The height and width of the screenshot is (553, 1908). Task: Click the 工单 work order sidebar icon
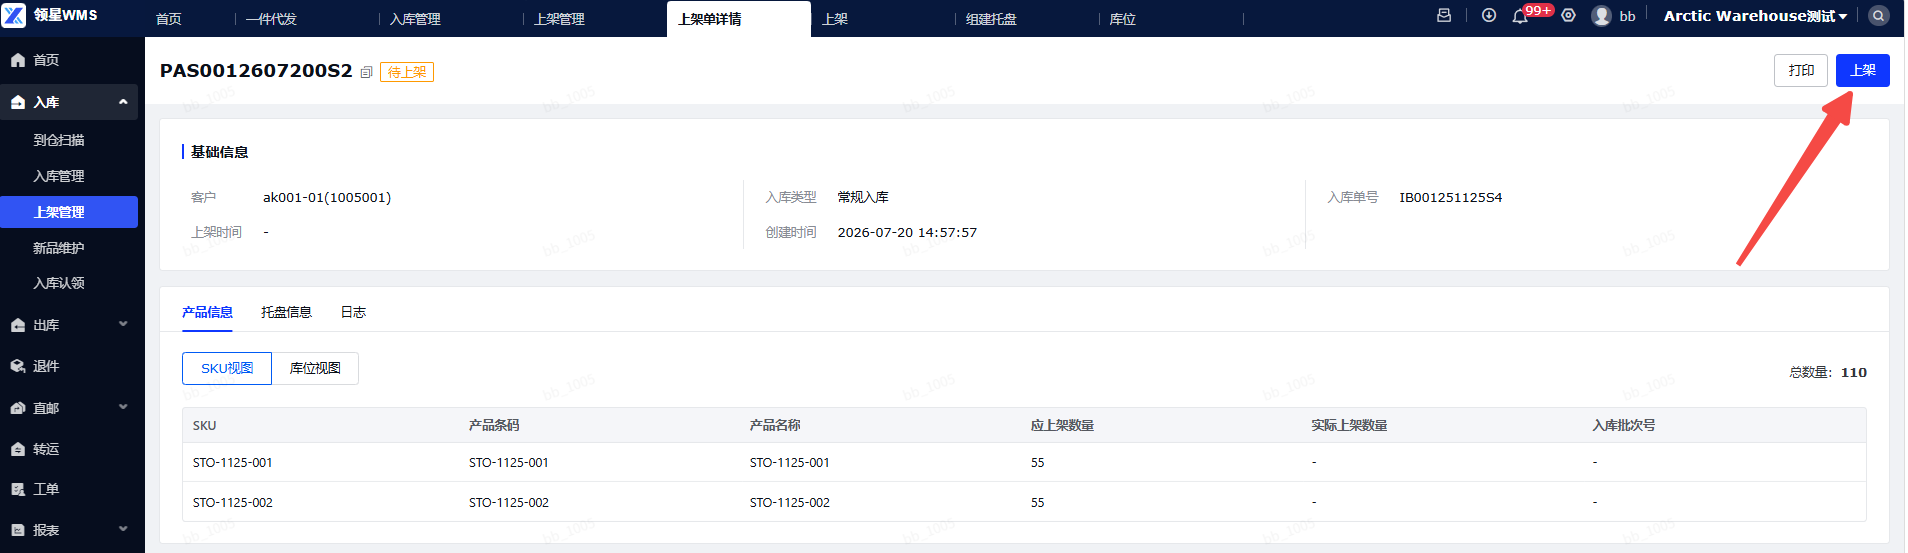pyautogui.click(x=18, y=489)
